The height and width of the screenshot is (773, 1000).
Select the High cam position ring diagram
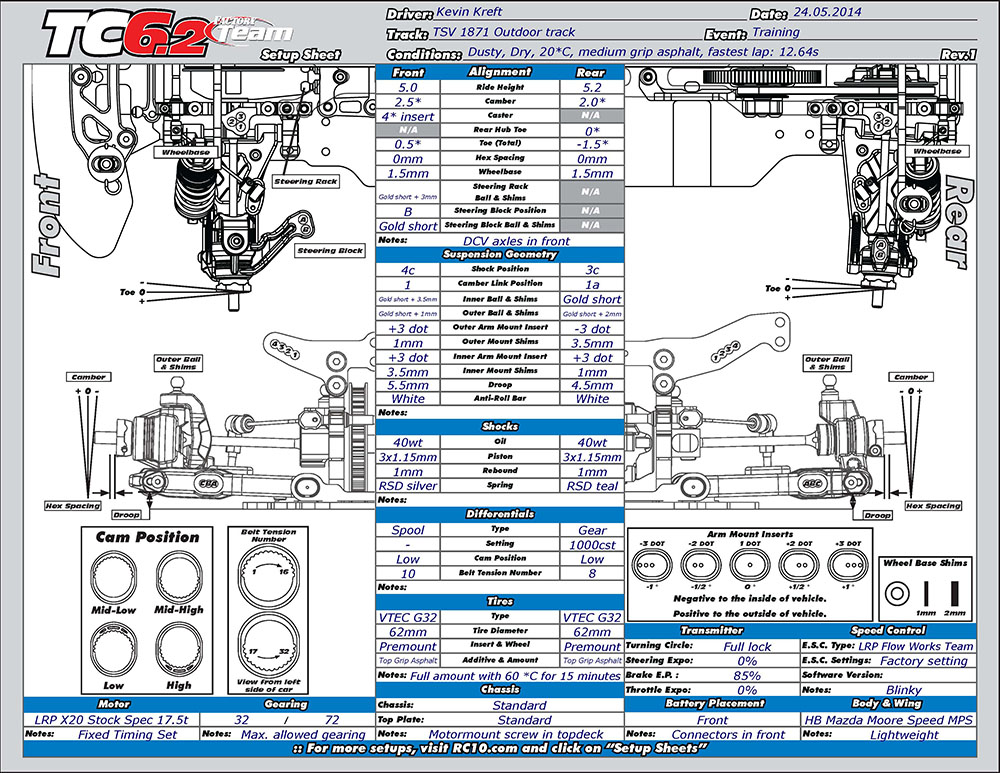click(179, 649)
